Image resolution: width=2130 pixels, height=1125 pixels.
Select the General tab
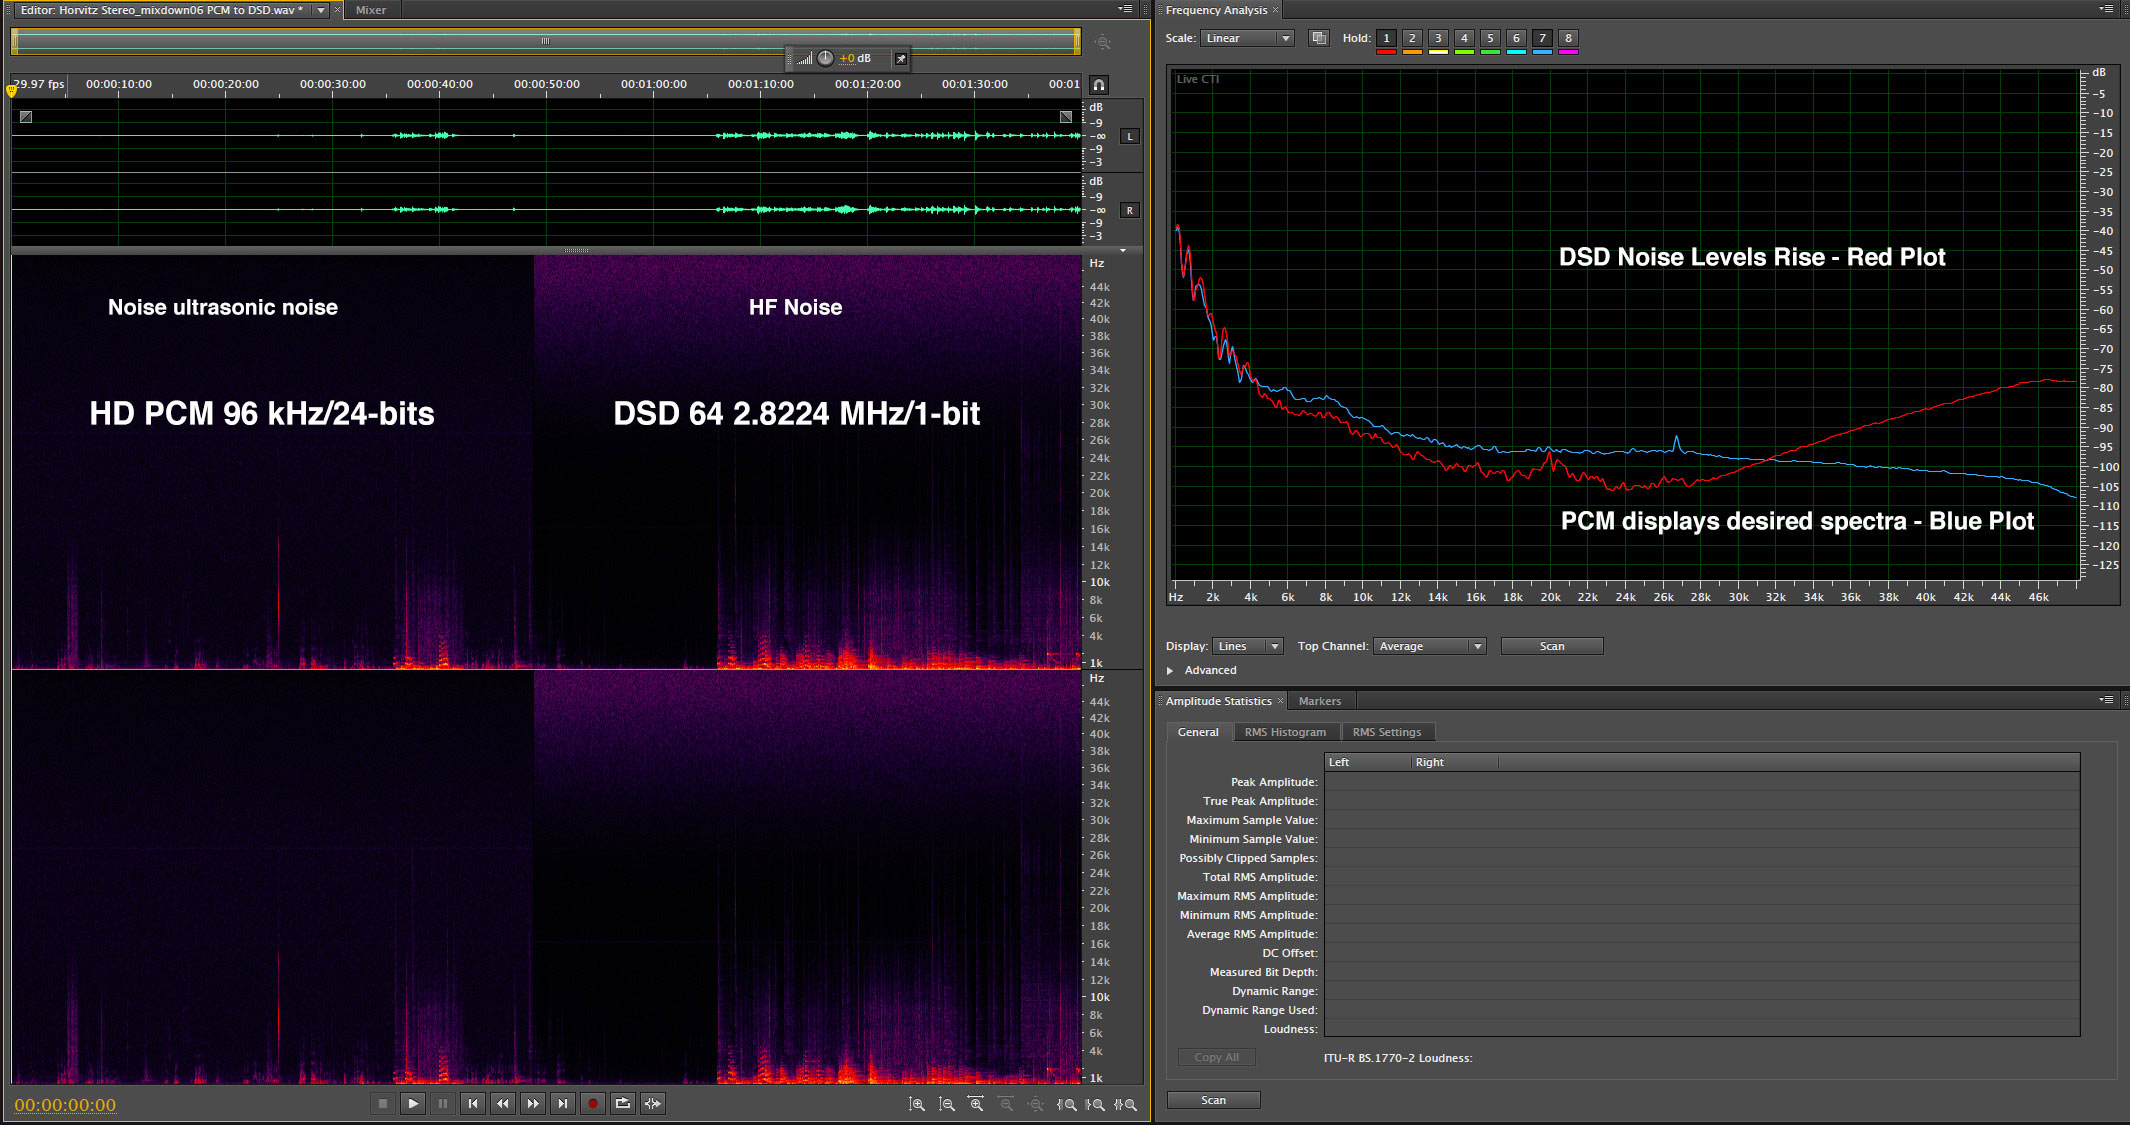(1198, 732)
